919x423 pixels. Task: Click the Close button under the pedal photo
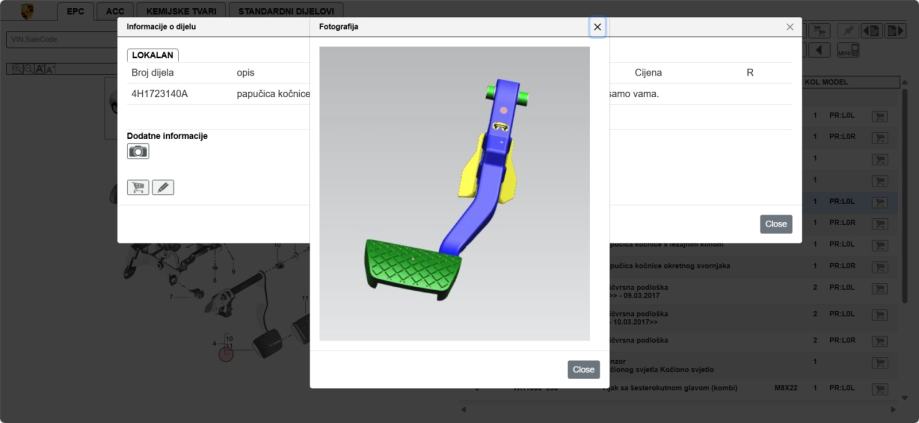point(583,369)
